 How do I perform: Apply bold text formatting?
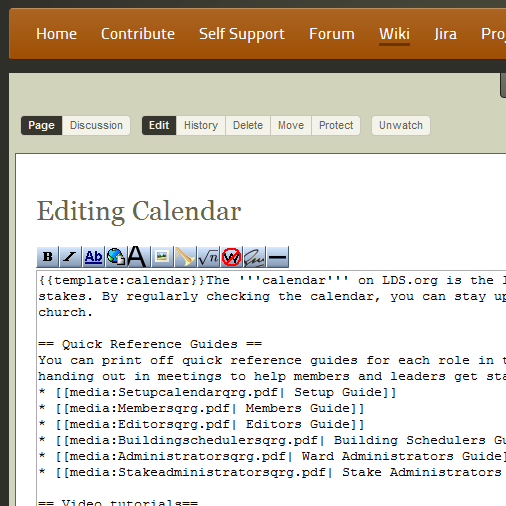48,257
